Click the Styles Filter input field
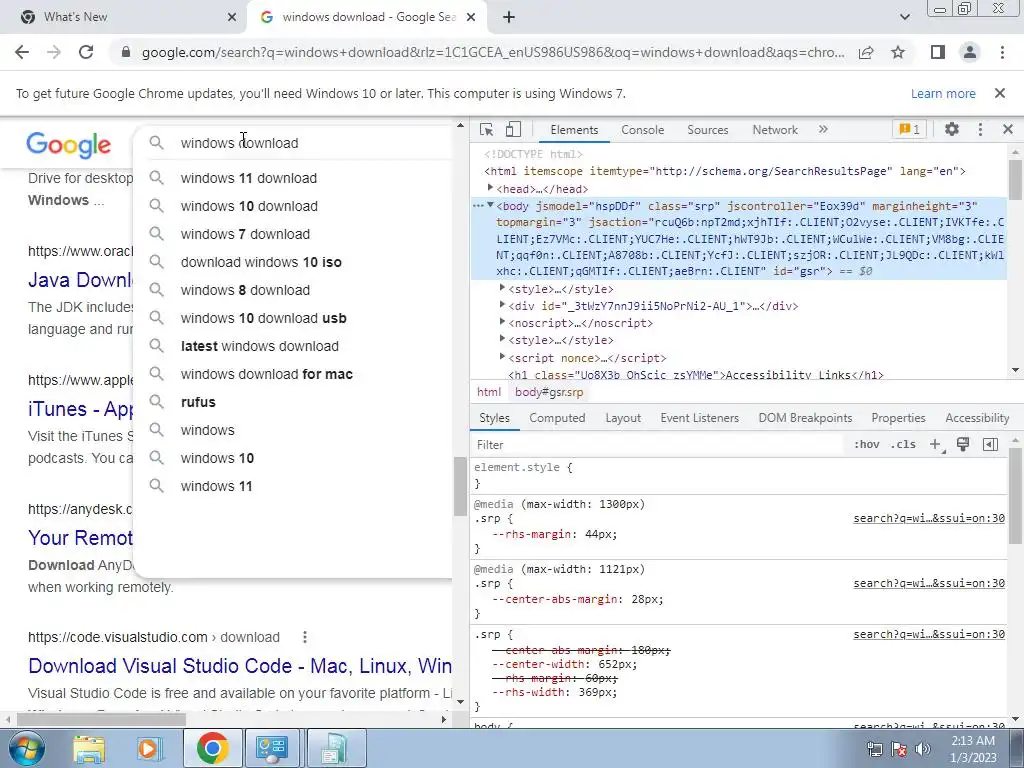1024x768 pixels. tap(658, 444)
